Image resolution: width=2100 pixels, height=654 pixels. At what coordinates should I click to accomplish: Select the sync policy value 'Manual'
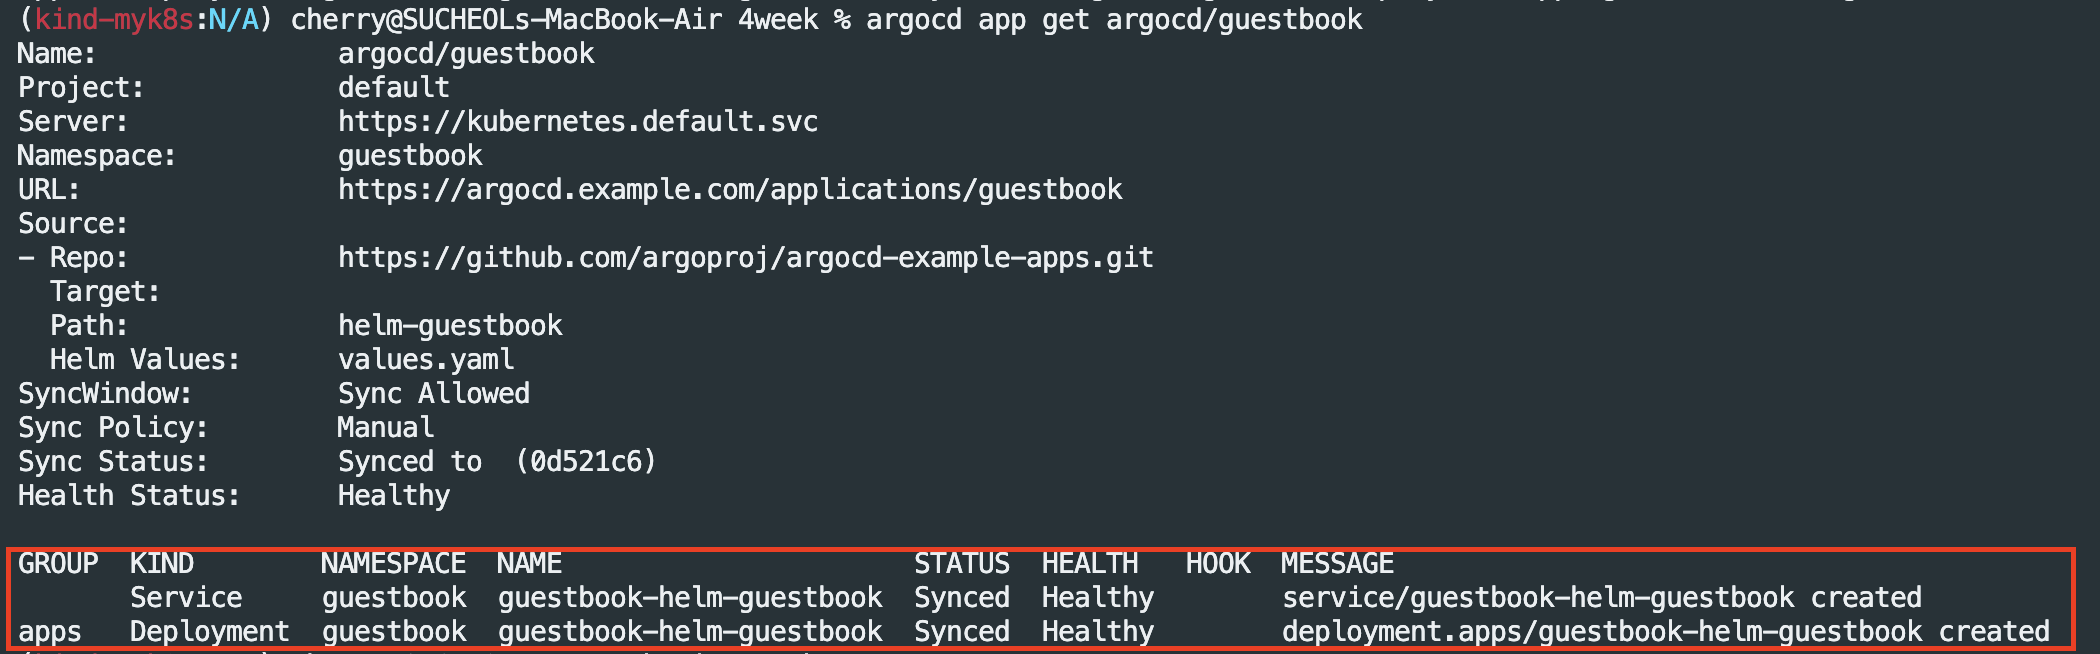coord(386,428)
